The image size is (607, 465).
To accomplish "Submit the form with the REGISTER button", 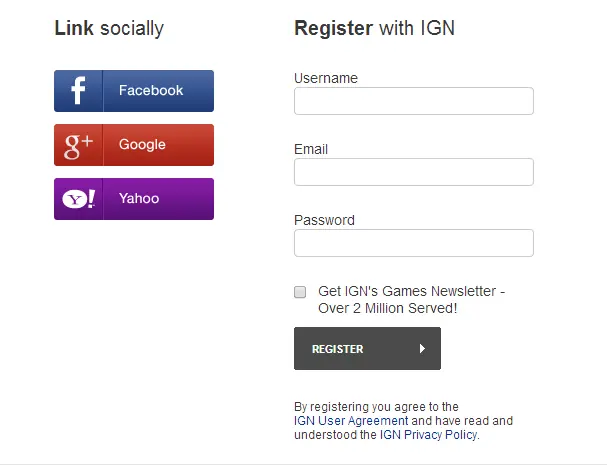I will (x=367, y=348).
